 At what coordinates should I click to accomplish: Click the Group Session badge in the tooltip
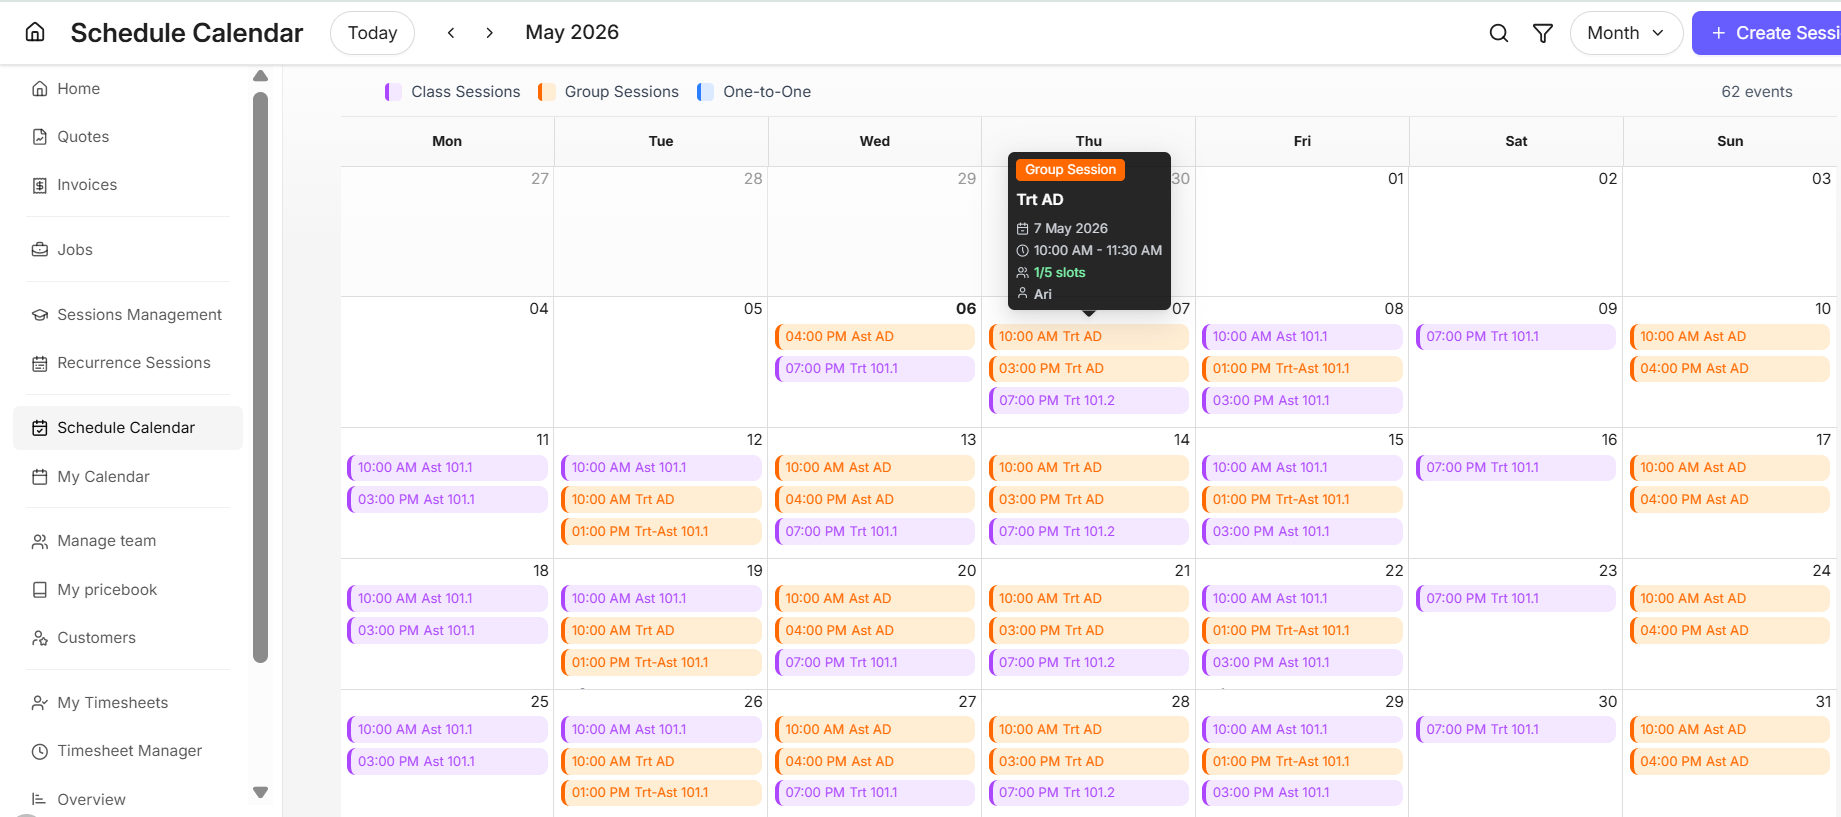[x=1070, y=170]
